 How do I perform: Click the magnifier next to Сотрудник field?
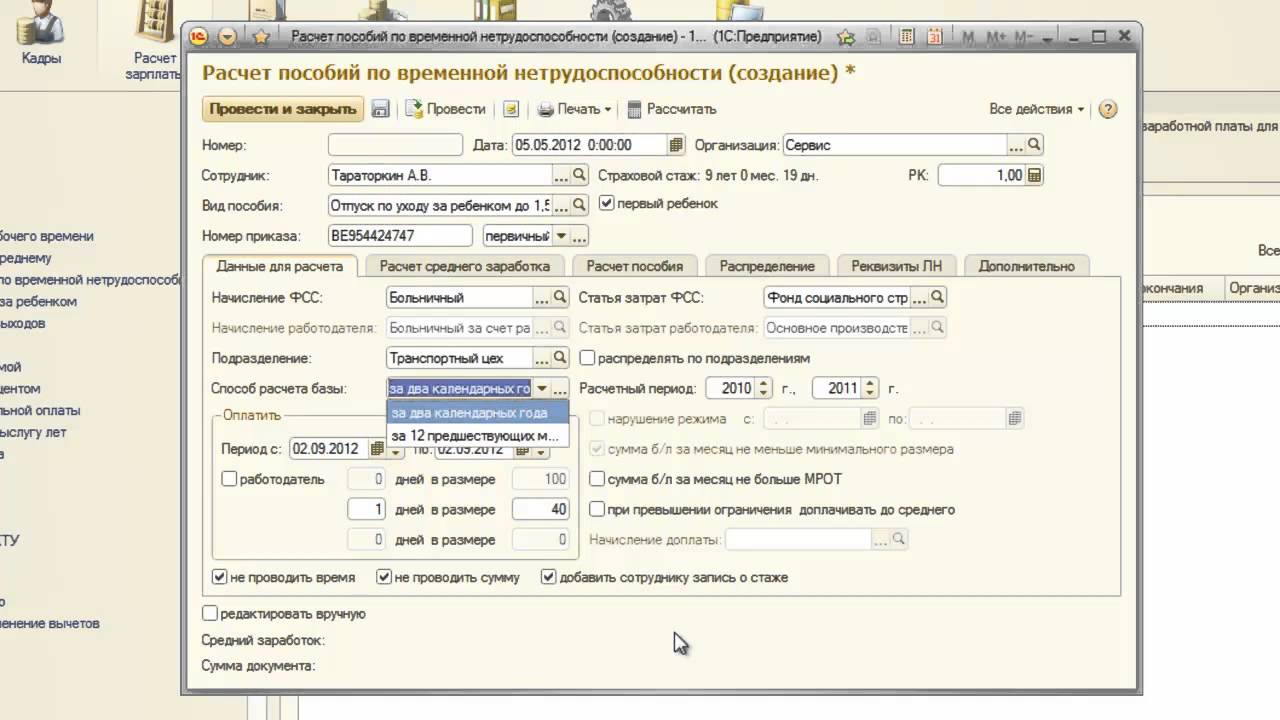tap(579, 175)
